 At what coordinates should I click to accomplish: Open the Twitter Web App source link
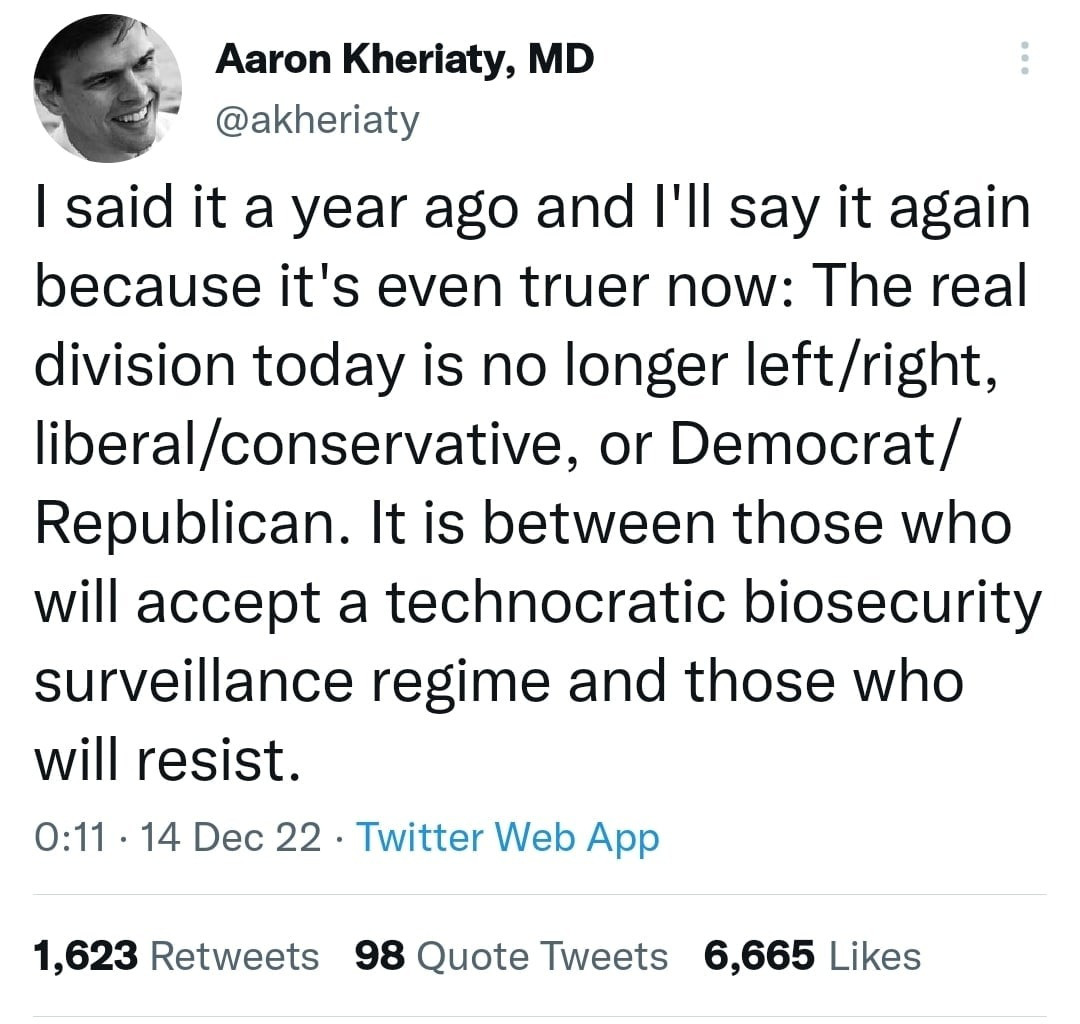pos(507,837)
